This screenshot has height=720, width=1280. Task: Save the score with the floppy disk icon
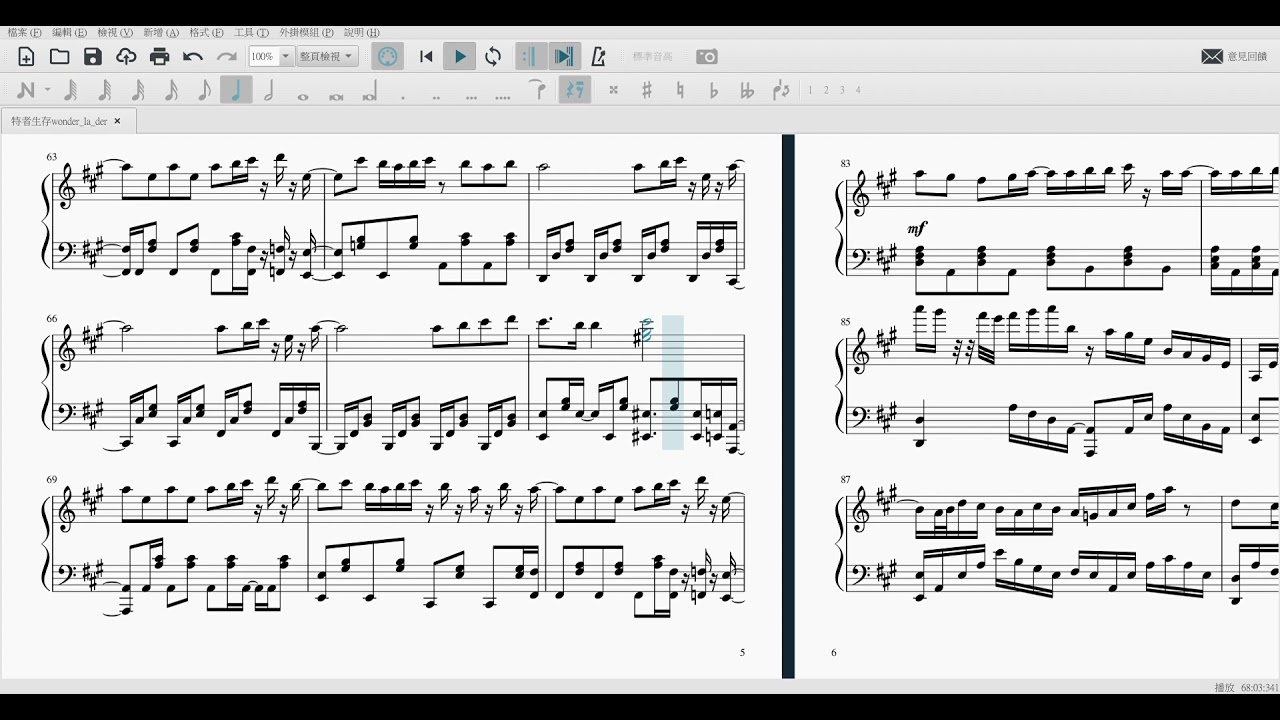(x=93, y=57)
